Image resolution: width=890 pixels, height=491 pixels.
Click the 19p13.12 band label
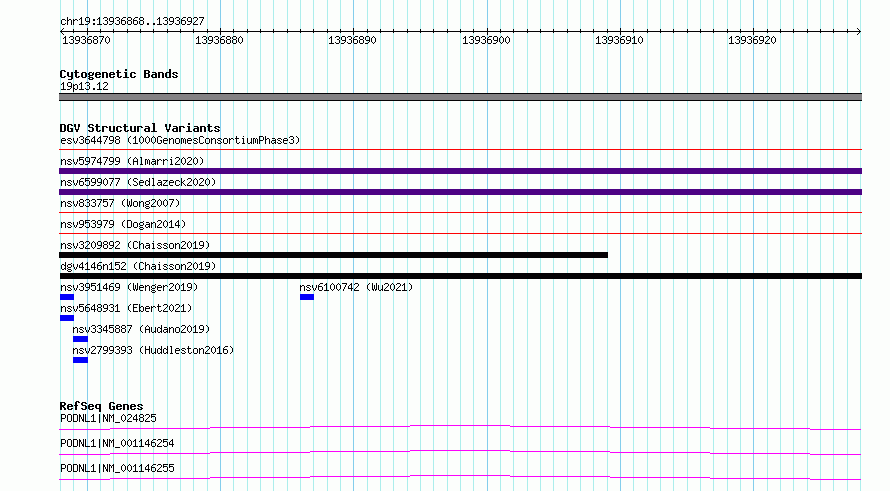tap(84, 86)
